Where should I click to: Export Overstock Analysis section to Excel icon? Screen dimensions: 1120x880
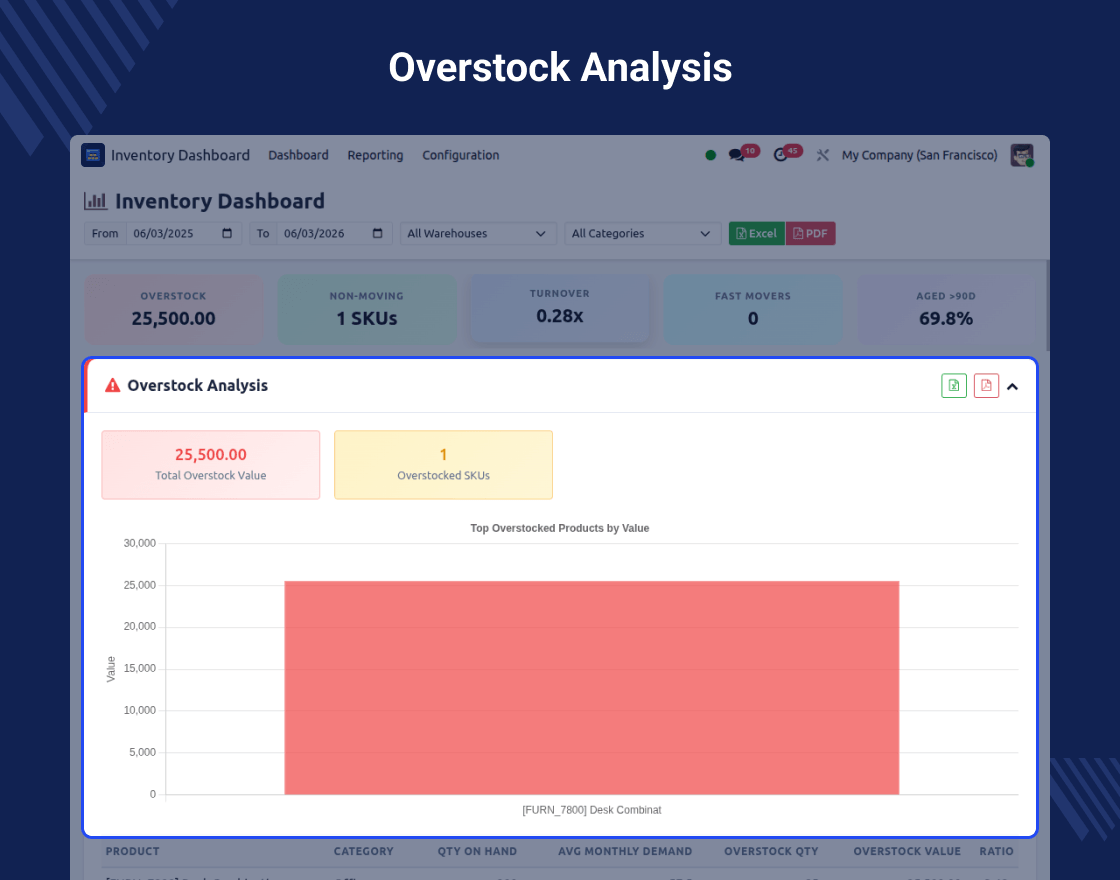coord(954,386)
